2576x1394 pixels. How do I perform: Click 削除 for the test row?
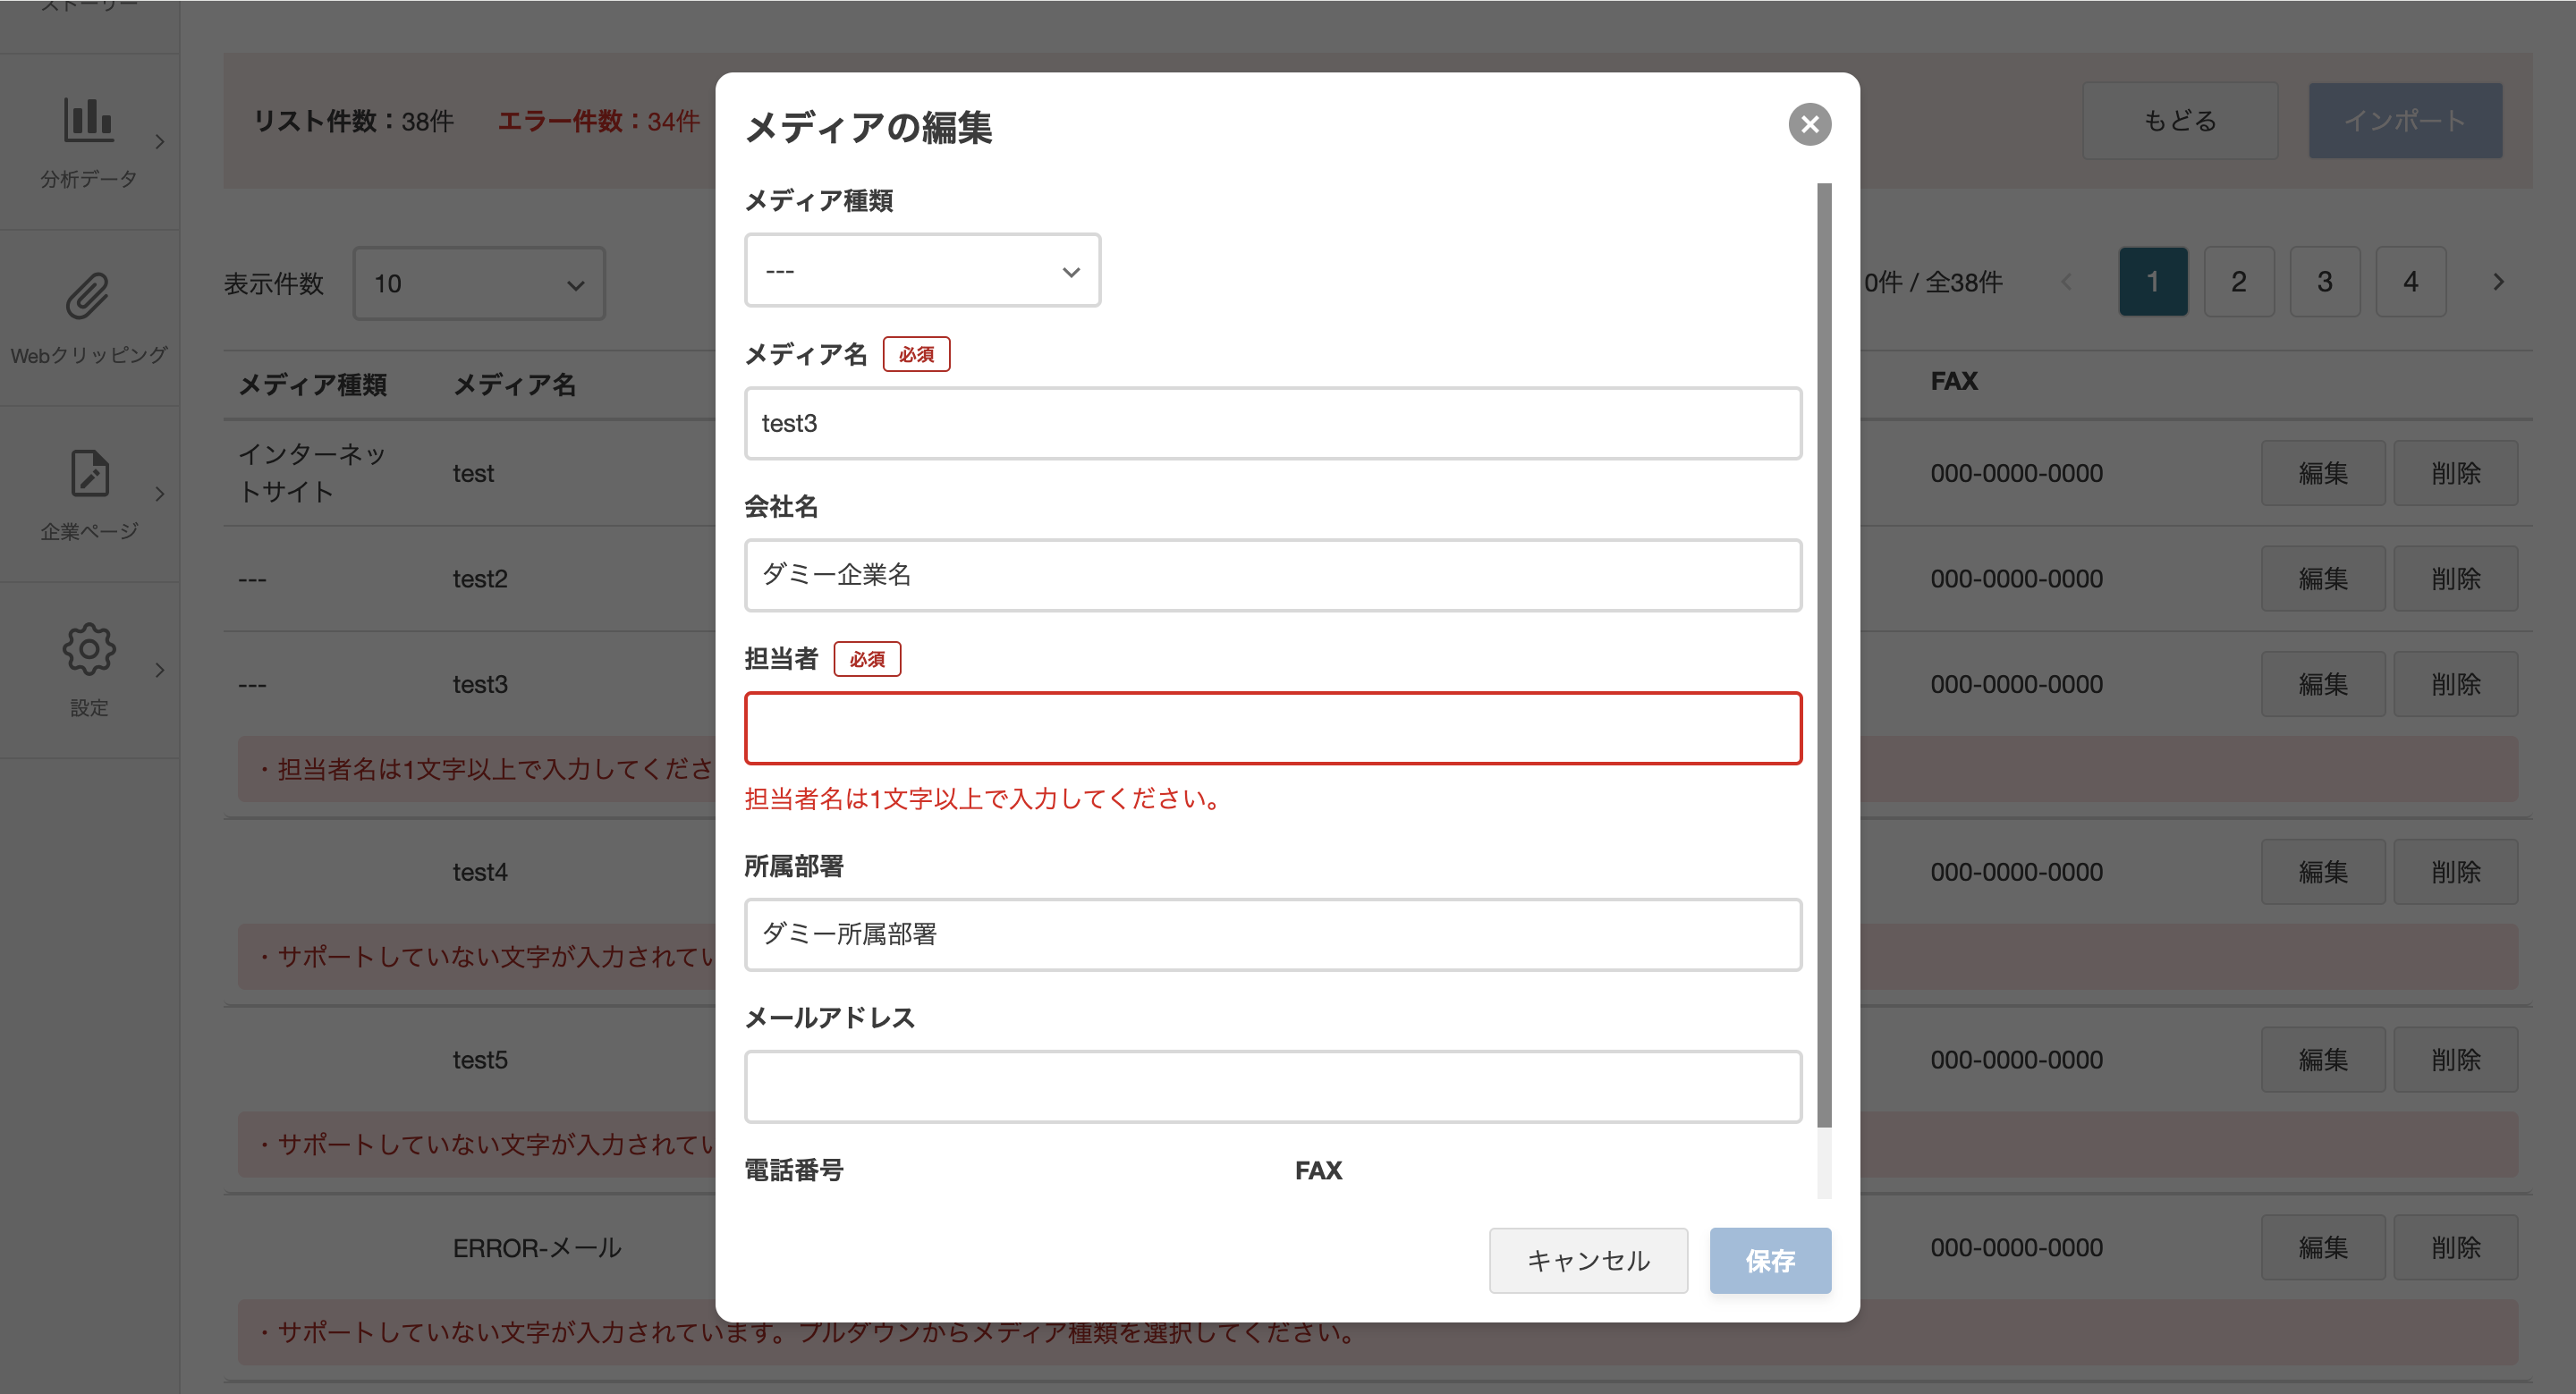[x=2456, y=474]
